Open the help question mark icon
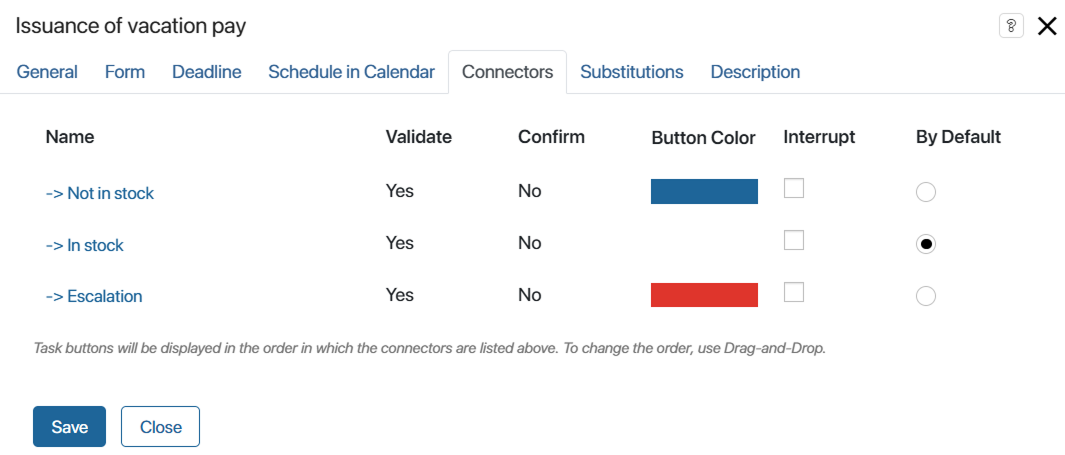This screenshot has height=455, width=1065. pos(1011,26)
